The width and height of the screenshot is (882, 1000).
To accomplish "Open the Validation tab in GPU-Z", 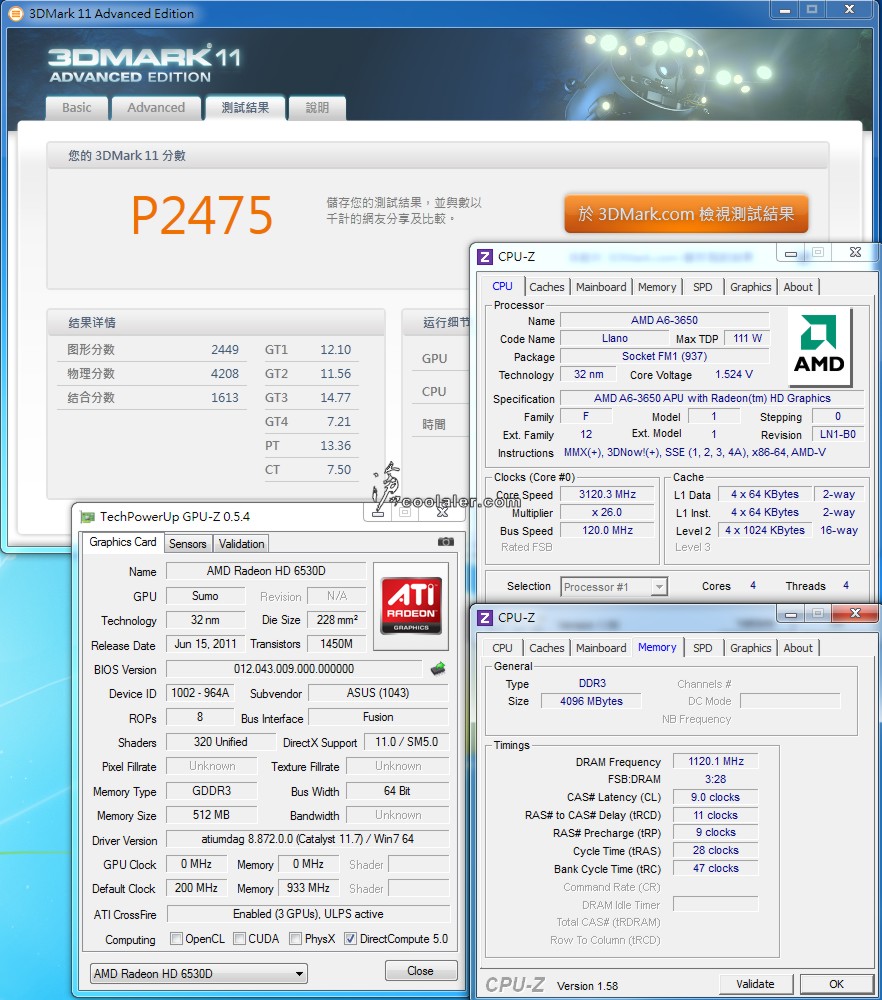I will click(x=241, y=543).
